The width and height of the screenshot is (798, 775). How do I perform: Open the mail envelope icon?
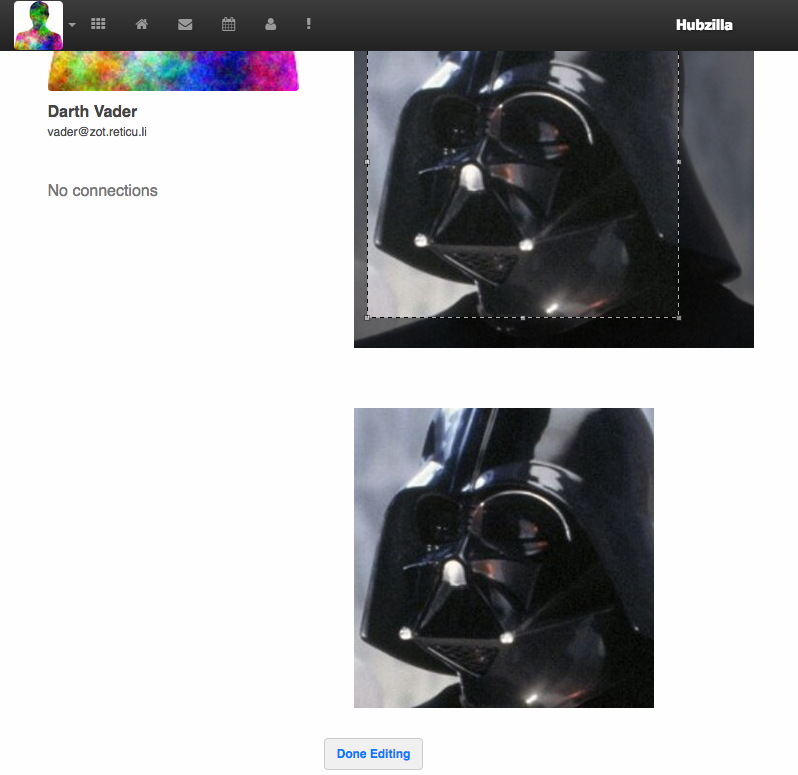coord(185,24)
